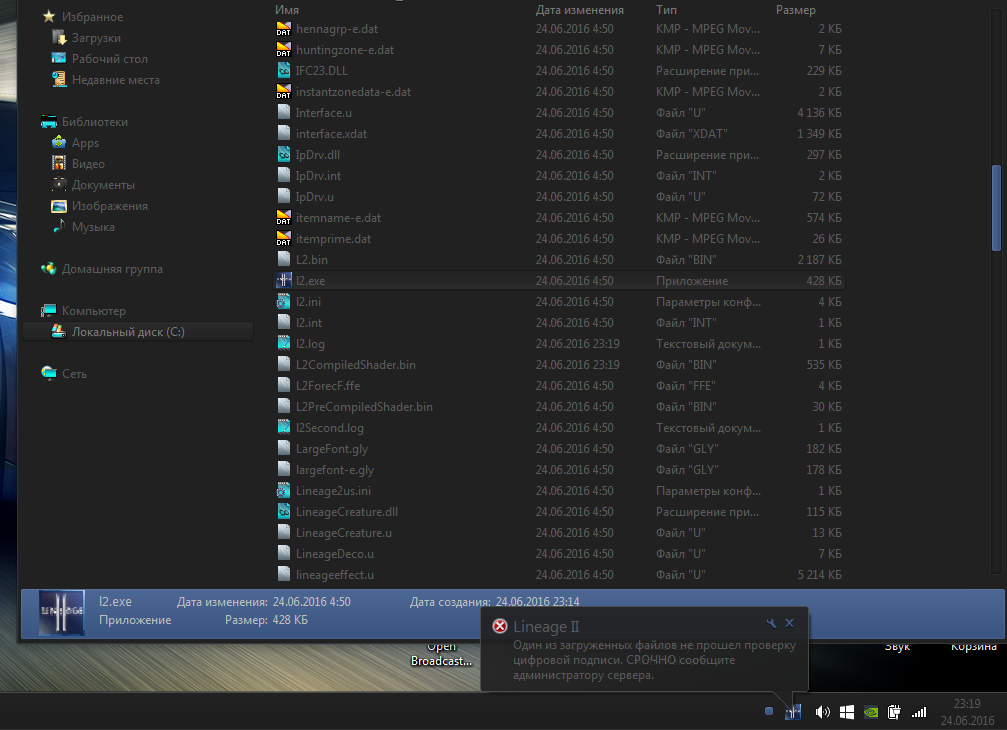Viewport: 1007px width, 730px height.
Task: Click the NVIDIA tray icon
Action: pos(871,712)
